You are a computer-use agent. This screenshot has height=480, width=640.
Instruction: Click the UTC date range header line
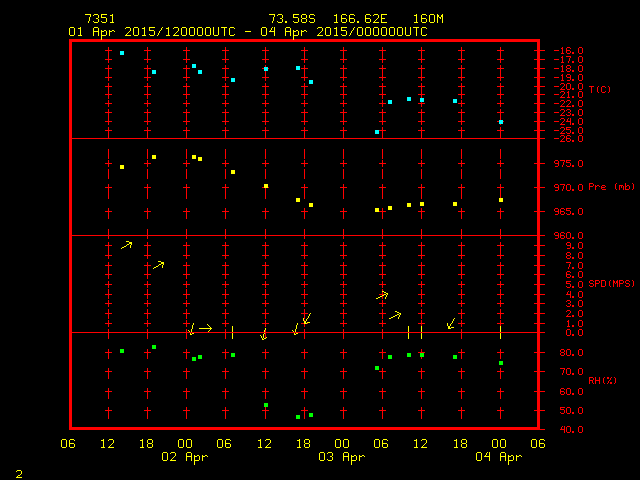(x=247, y=32)
